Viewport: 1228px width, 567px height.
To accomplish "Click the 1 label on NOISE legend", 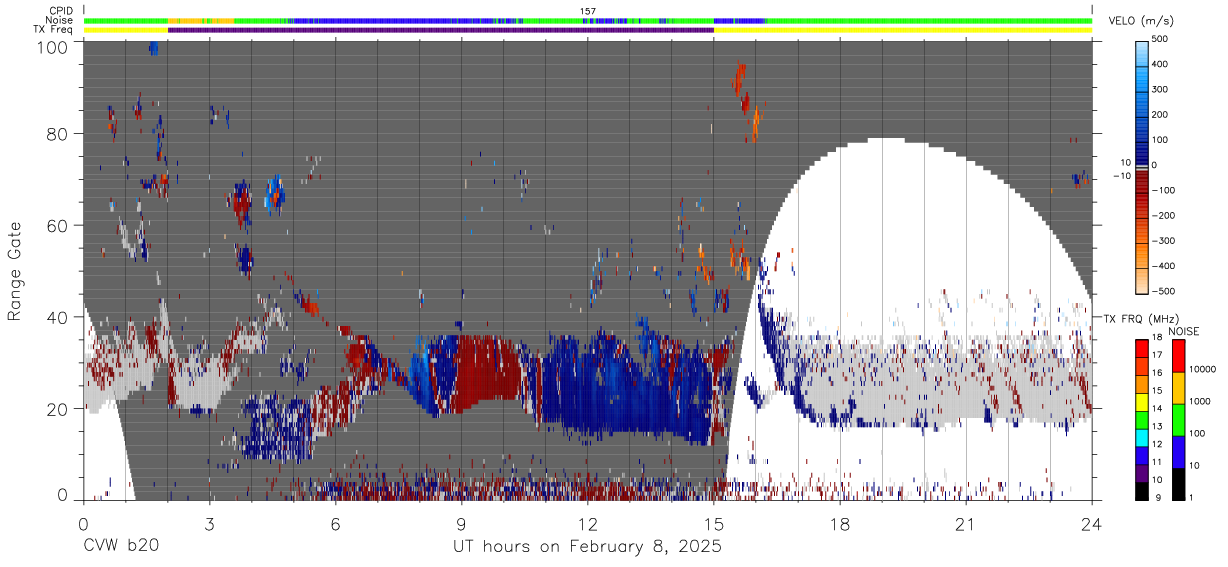I will (1192, 499).
